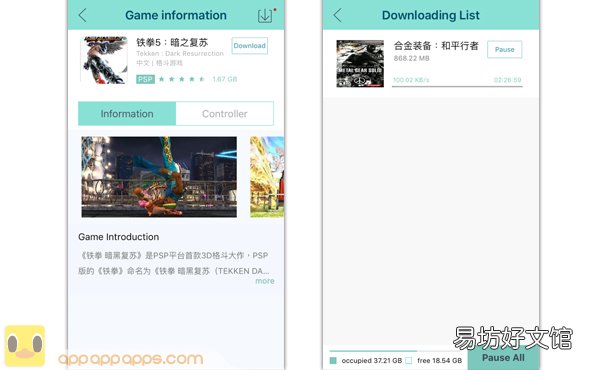Image resolution: width=600 pixels, height=370 pixels.
Task: Open downloads list via download tray icon
Action: tap(265, 15)
